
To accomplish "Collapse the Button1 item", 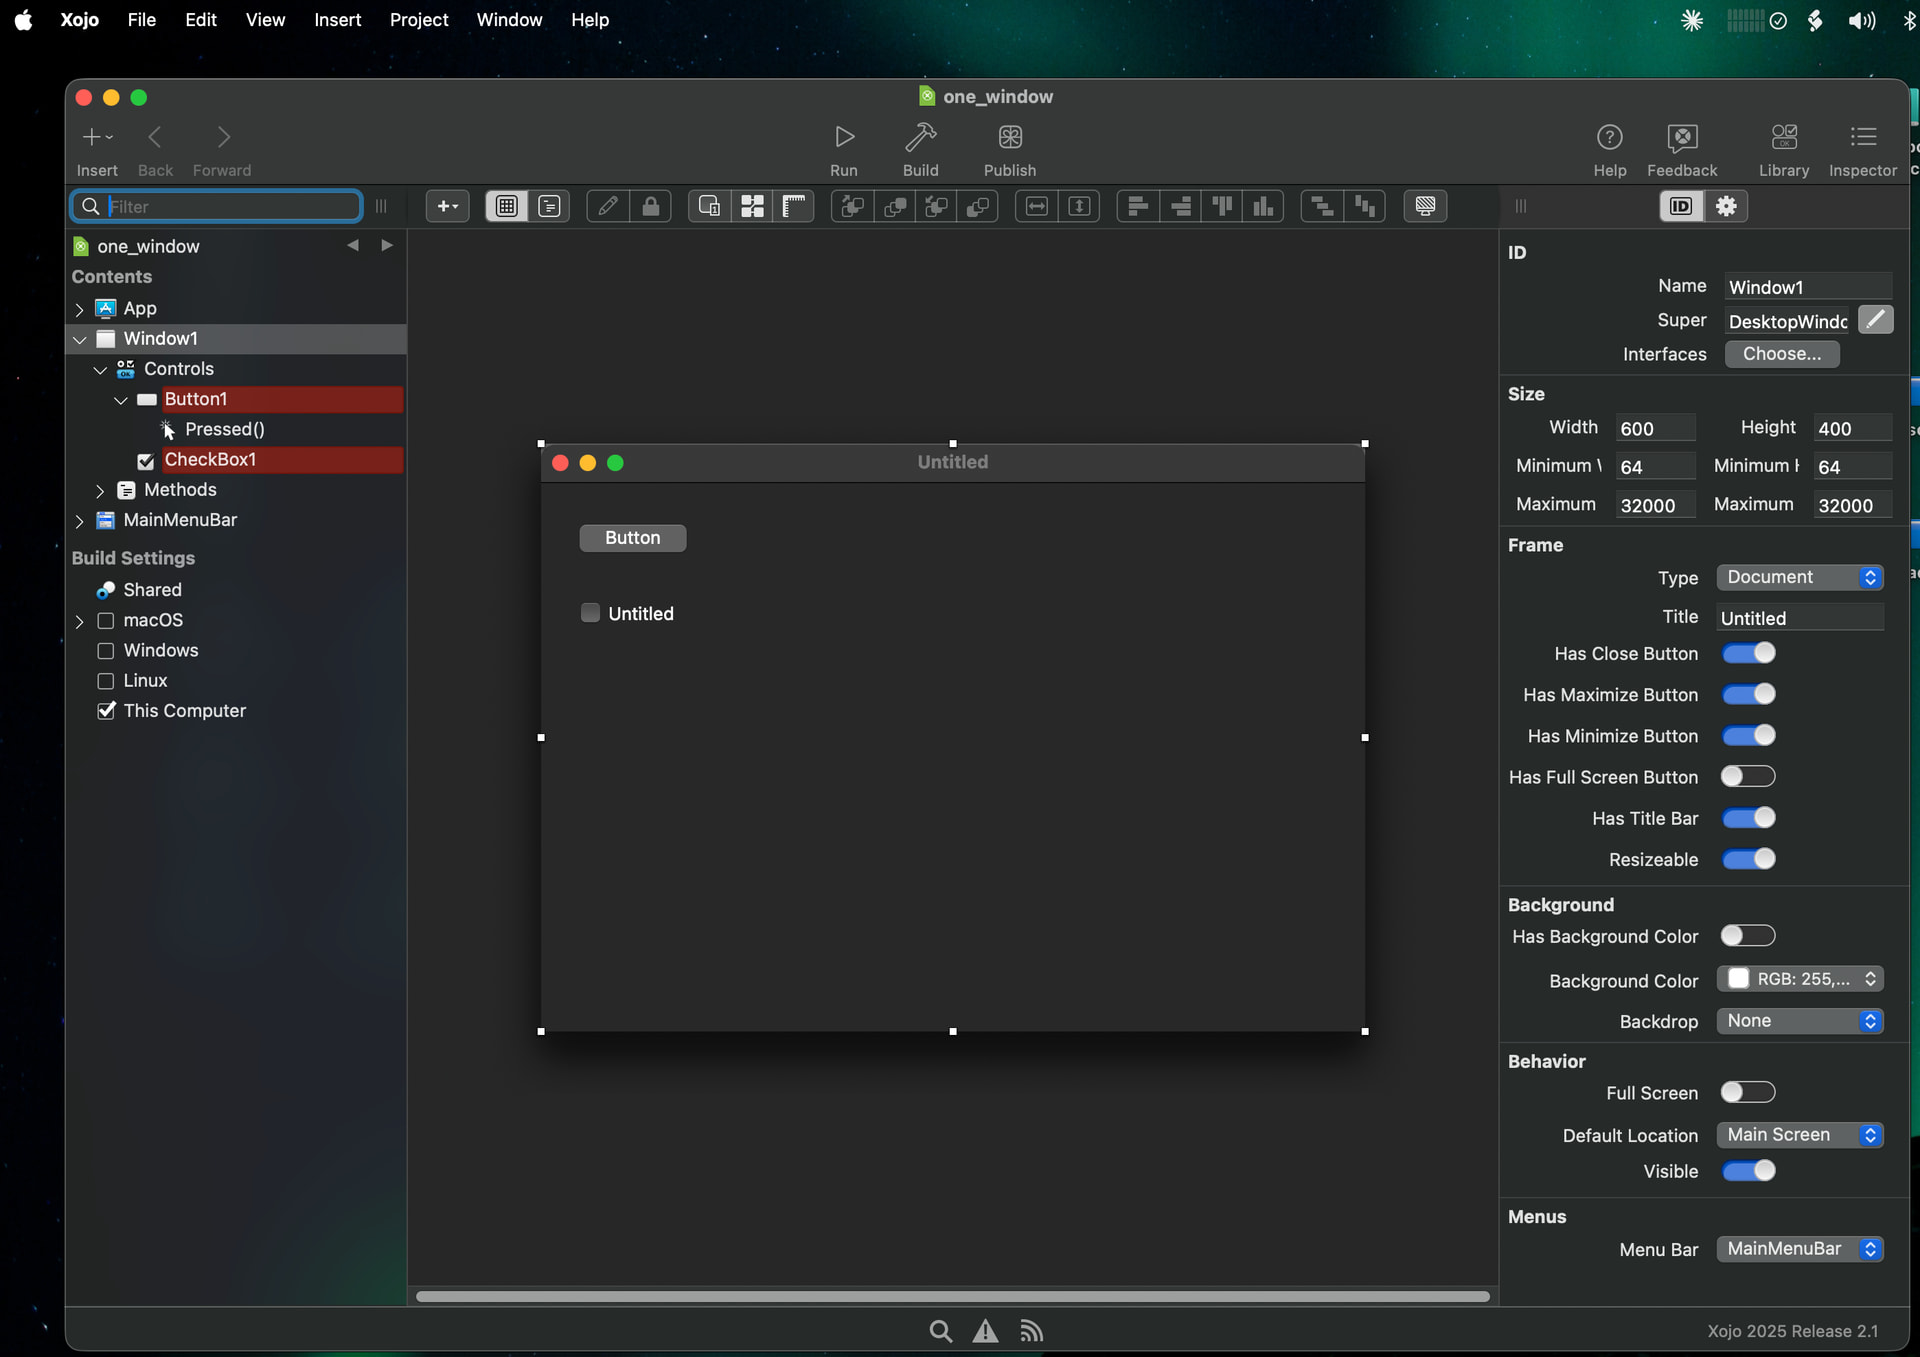I will click(121, 400).
